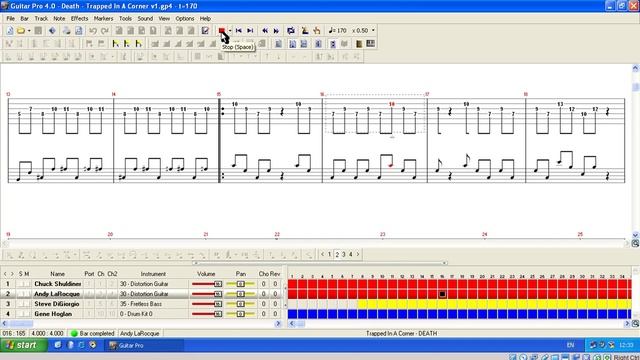
Task: Open the x 0.50 speed dropdown
Action: coord(373,31)
